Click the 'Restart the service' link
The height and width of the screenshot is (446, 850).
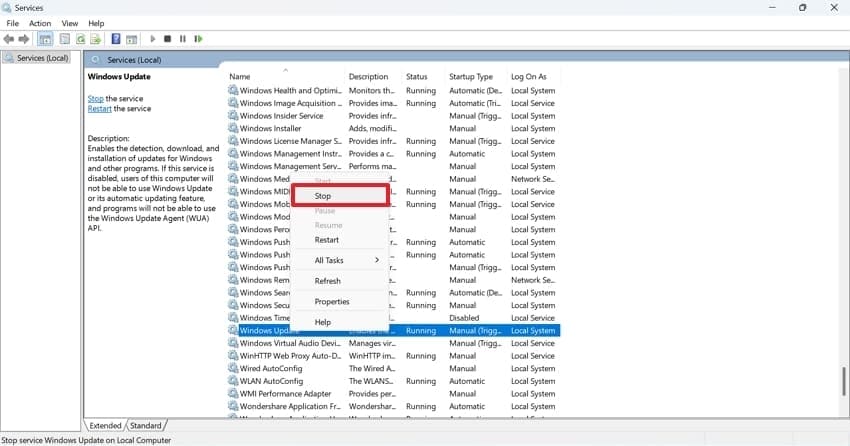[100, 108]
